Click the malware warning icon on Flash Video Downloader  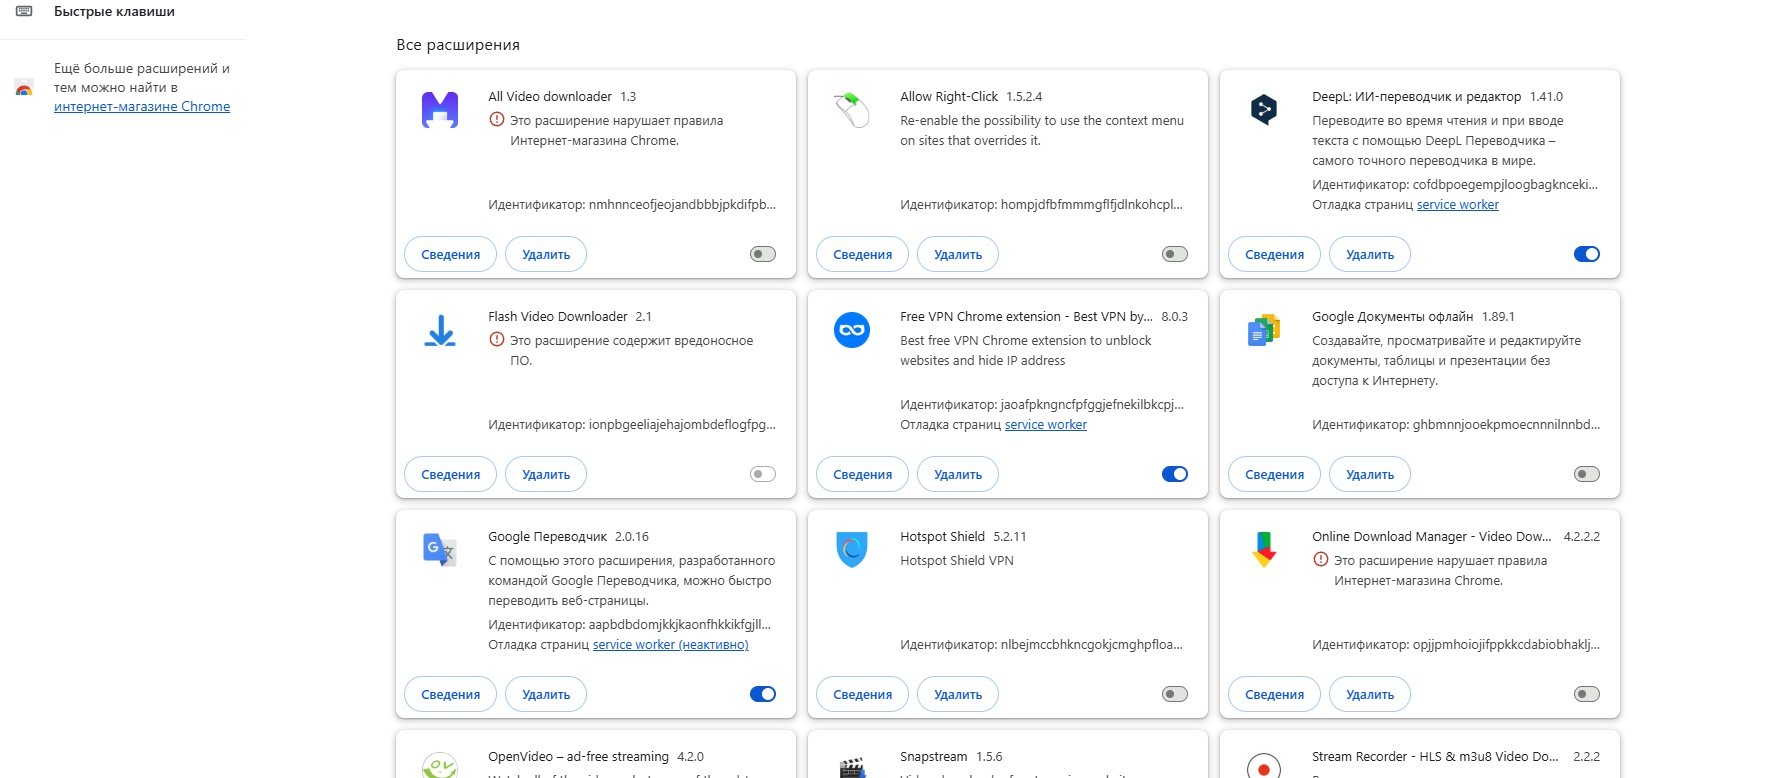click(x=497, y=340)
